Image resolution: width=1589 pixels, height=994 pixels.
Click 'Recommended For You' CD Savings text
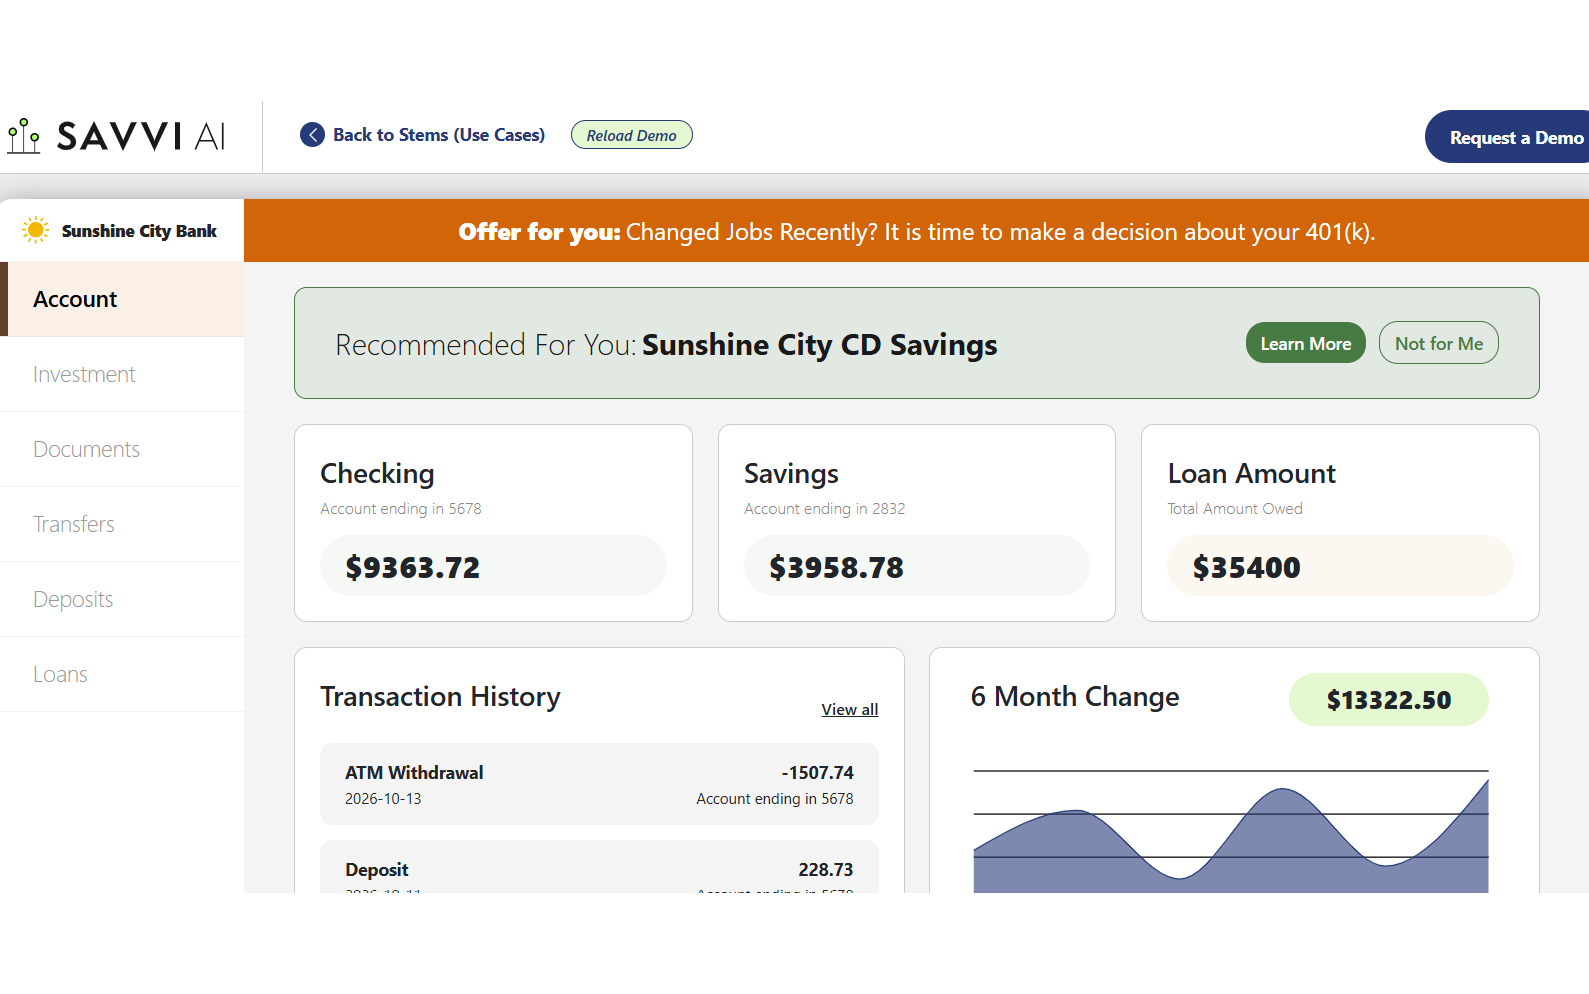coord(666,344)
